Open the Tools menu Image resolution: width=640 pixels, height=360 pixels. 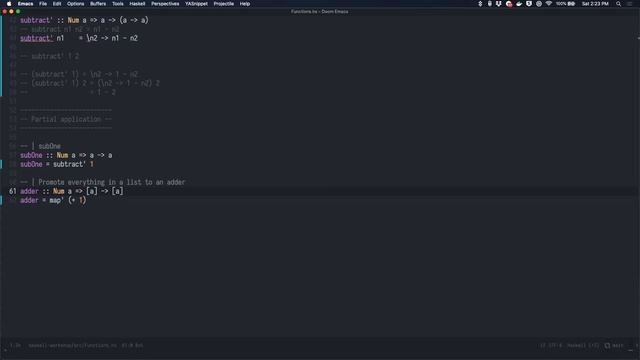pos(118,4)
